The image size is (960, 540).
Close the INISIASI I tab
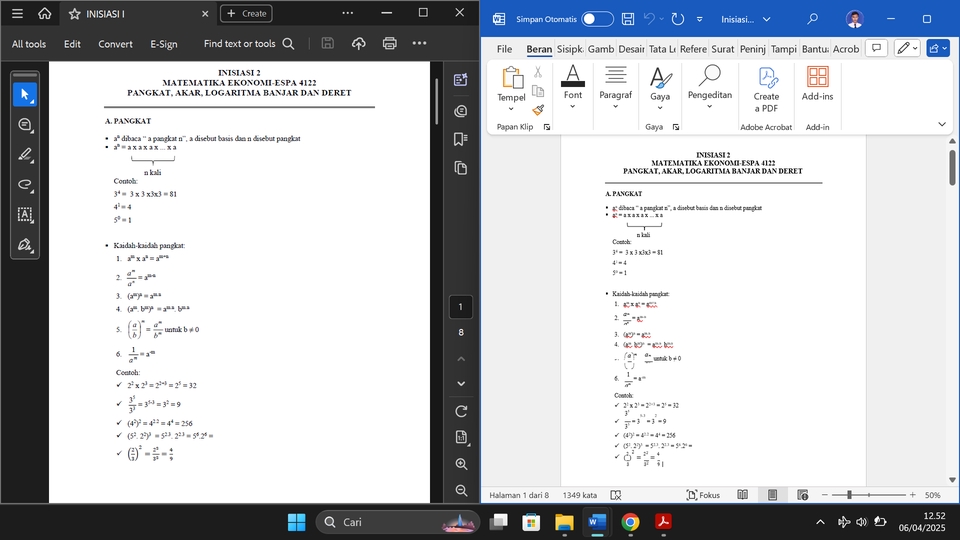(x=205, y=13)
